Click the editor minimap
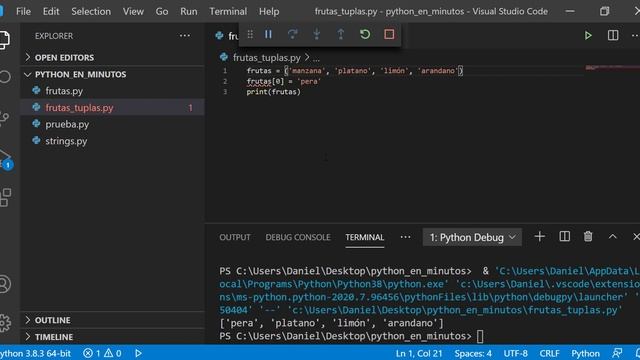The height and width of the screenshot is (360, 640). click(x=611, y=68)
